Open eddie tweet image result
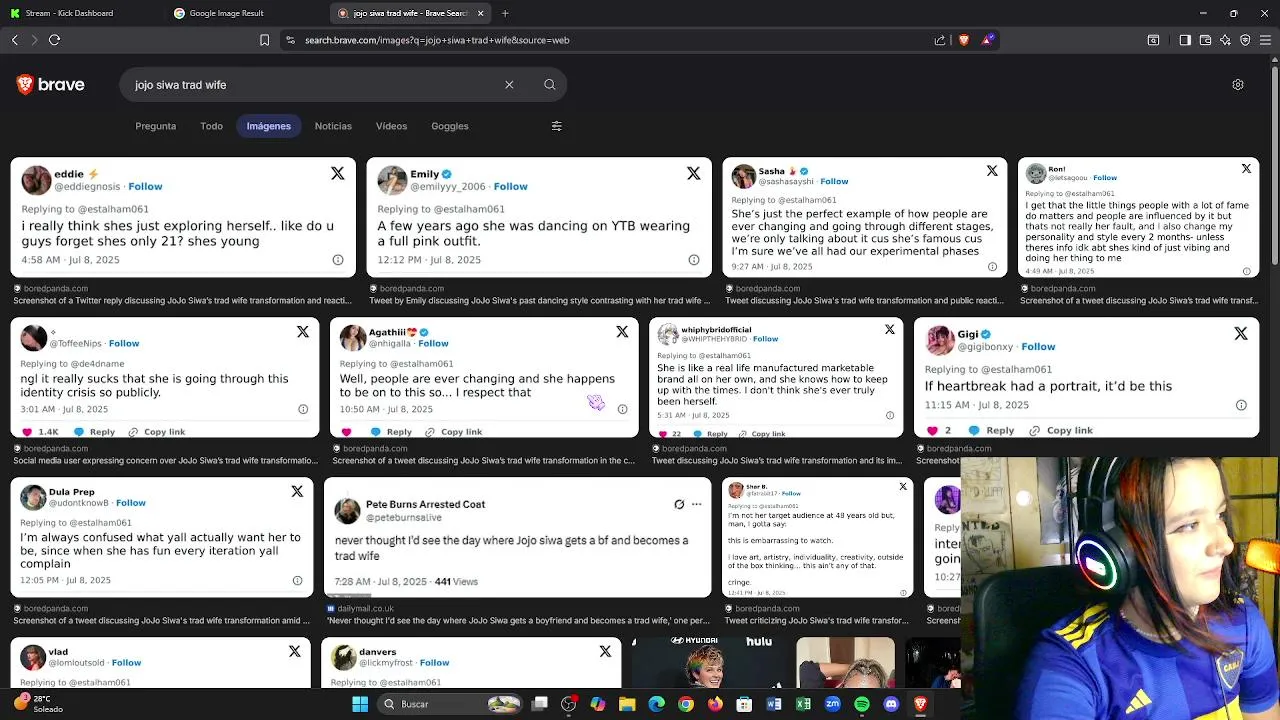The image size is (1280, 720). (183, 217)
